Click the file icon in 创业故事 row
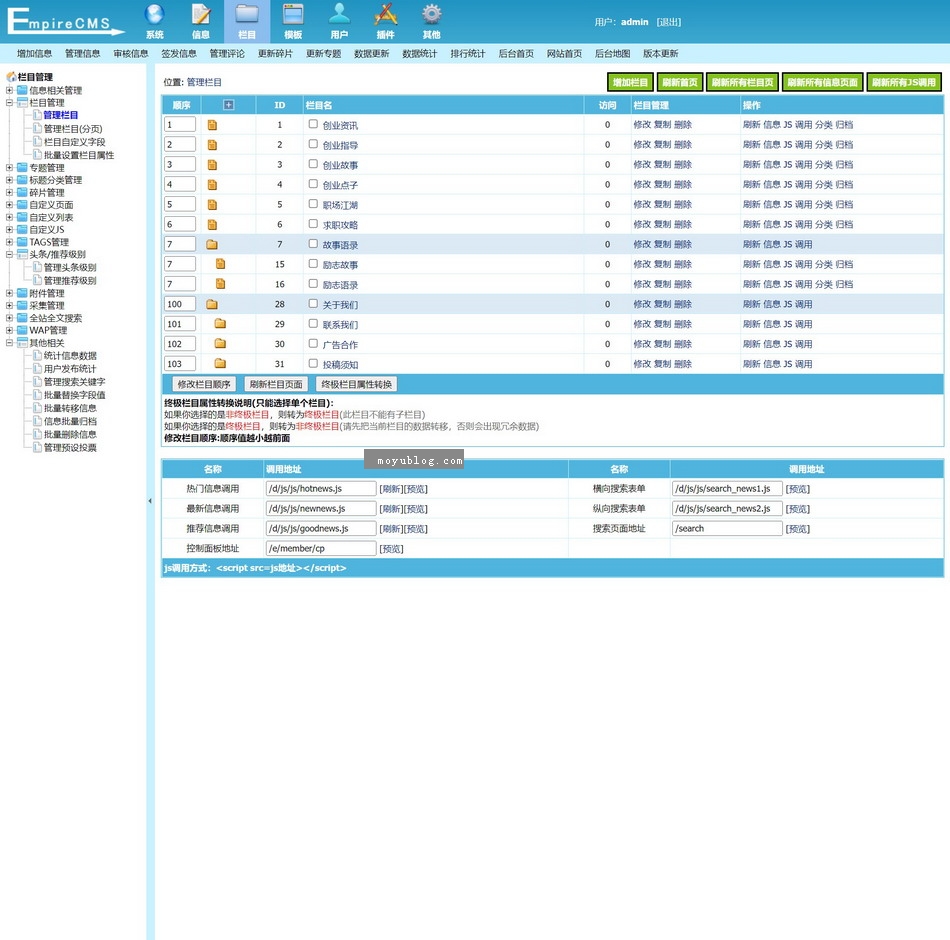The height and width of the screenshot is (940, 950). tap(212, 165)
